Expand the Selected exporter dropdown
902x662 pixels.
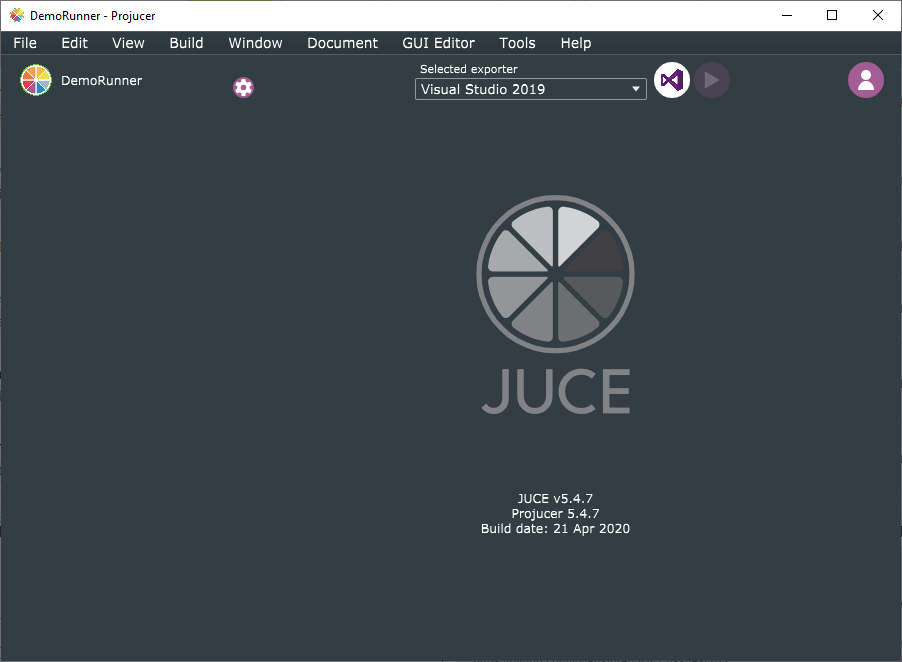point(530,89)
